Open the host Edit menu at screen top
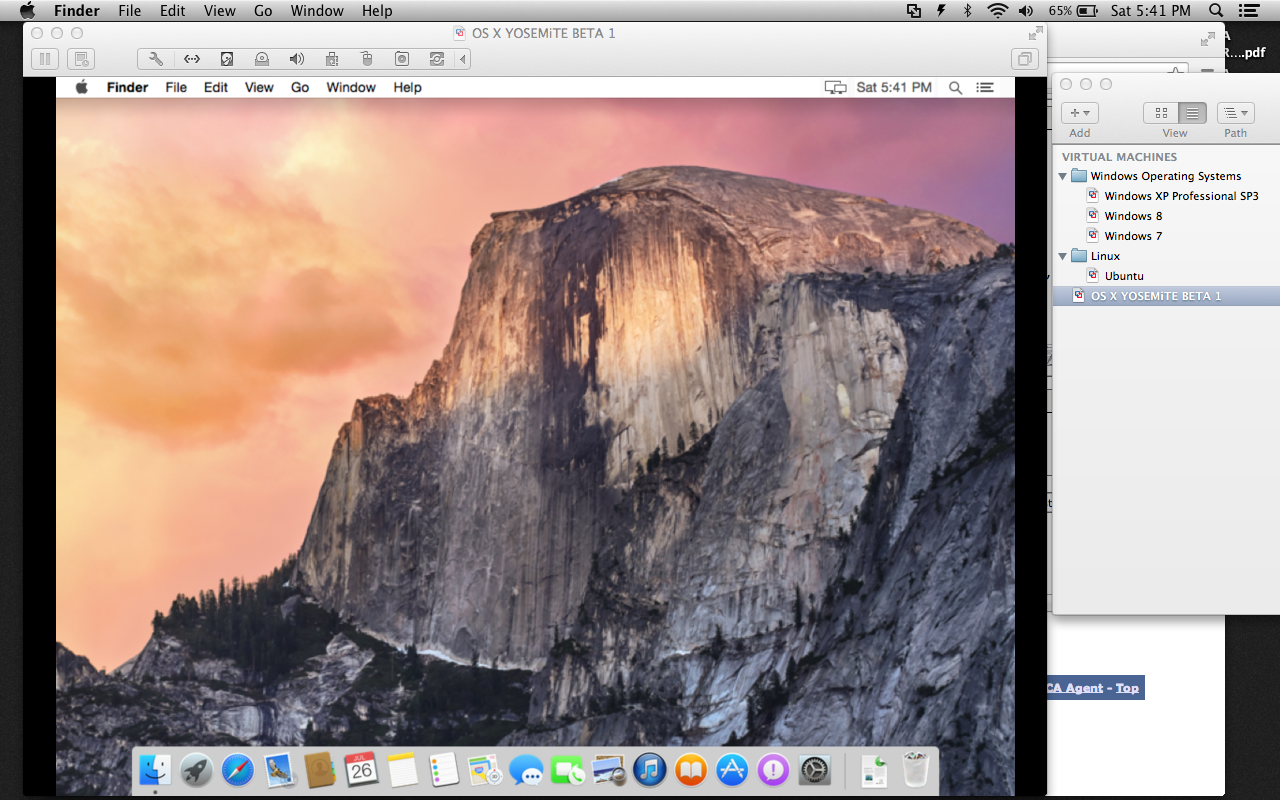Image resolution: width=1280 pixels, height=800 pixels. 172,11
